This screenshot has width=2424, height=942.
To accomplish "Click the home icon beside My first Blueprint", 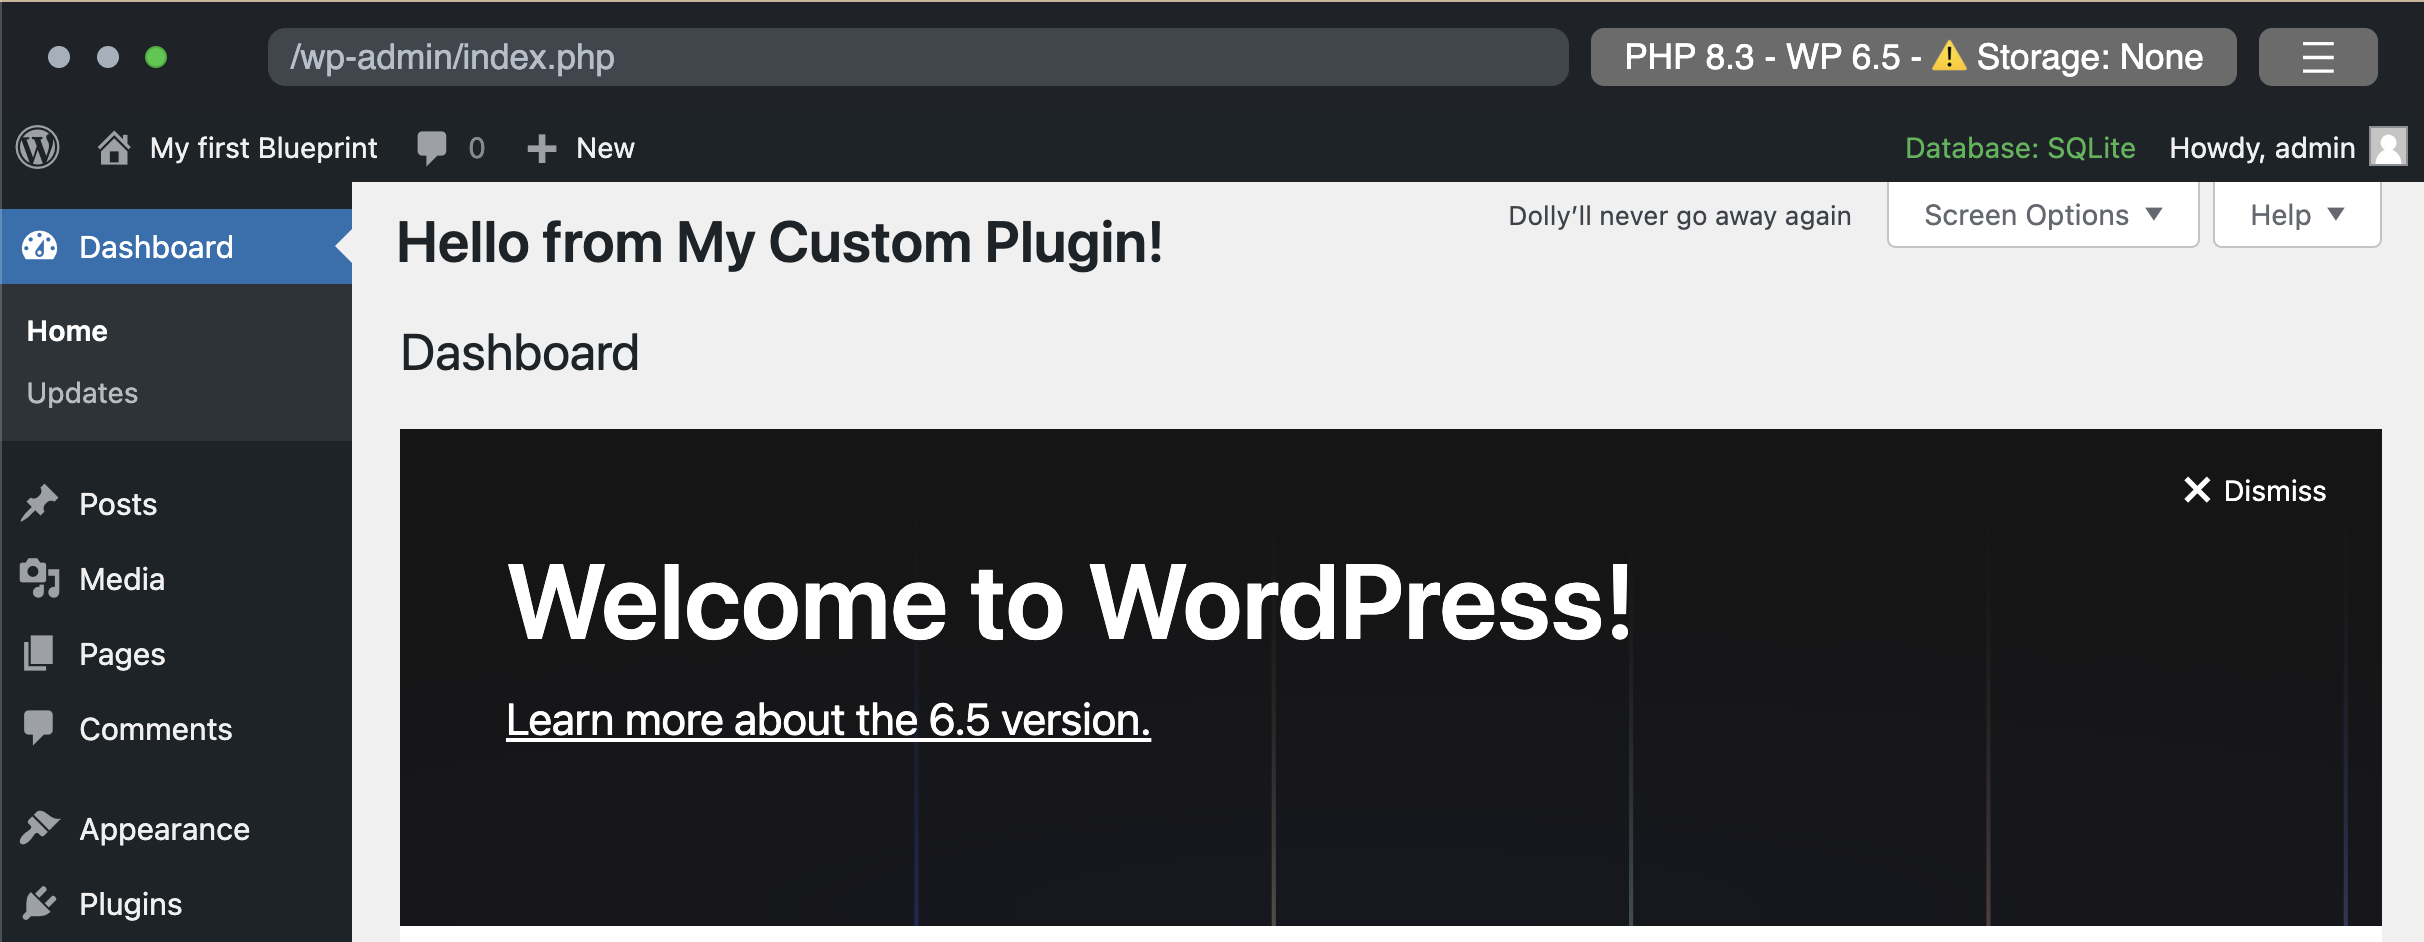I will pos(114,148).
